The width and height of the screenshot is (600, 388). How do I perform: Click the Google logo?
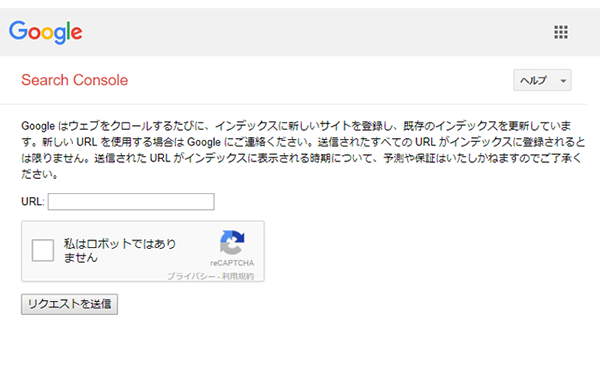(x=46, y=33)
